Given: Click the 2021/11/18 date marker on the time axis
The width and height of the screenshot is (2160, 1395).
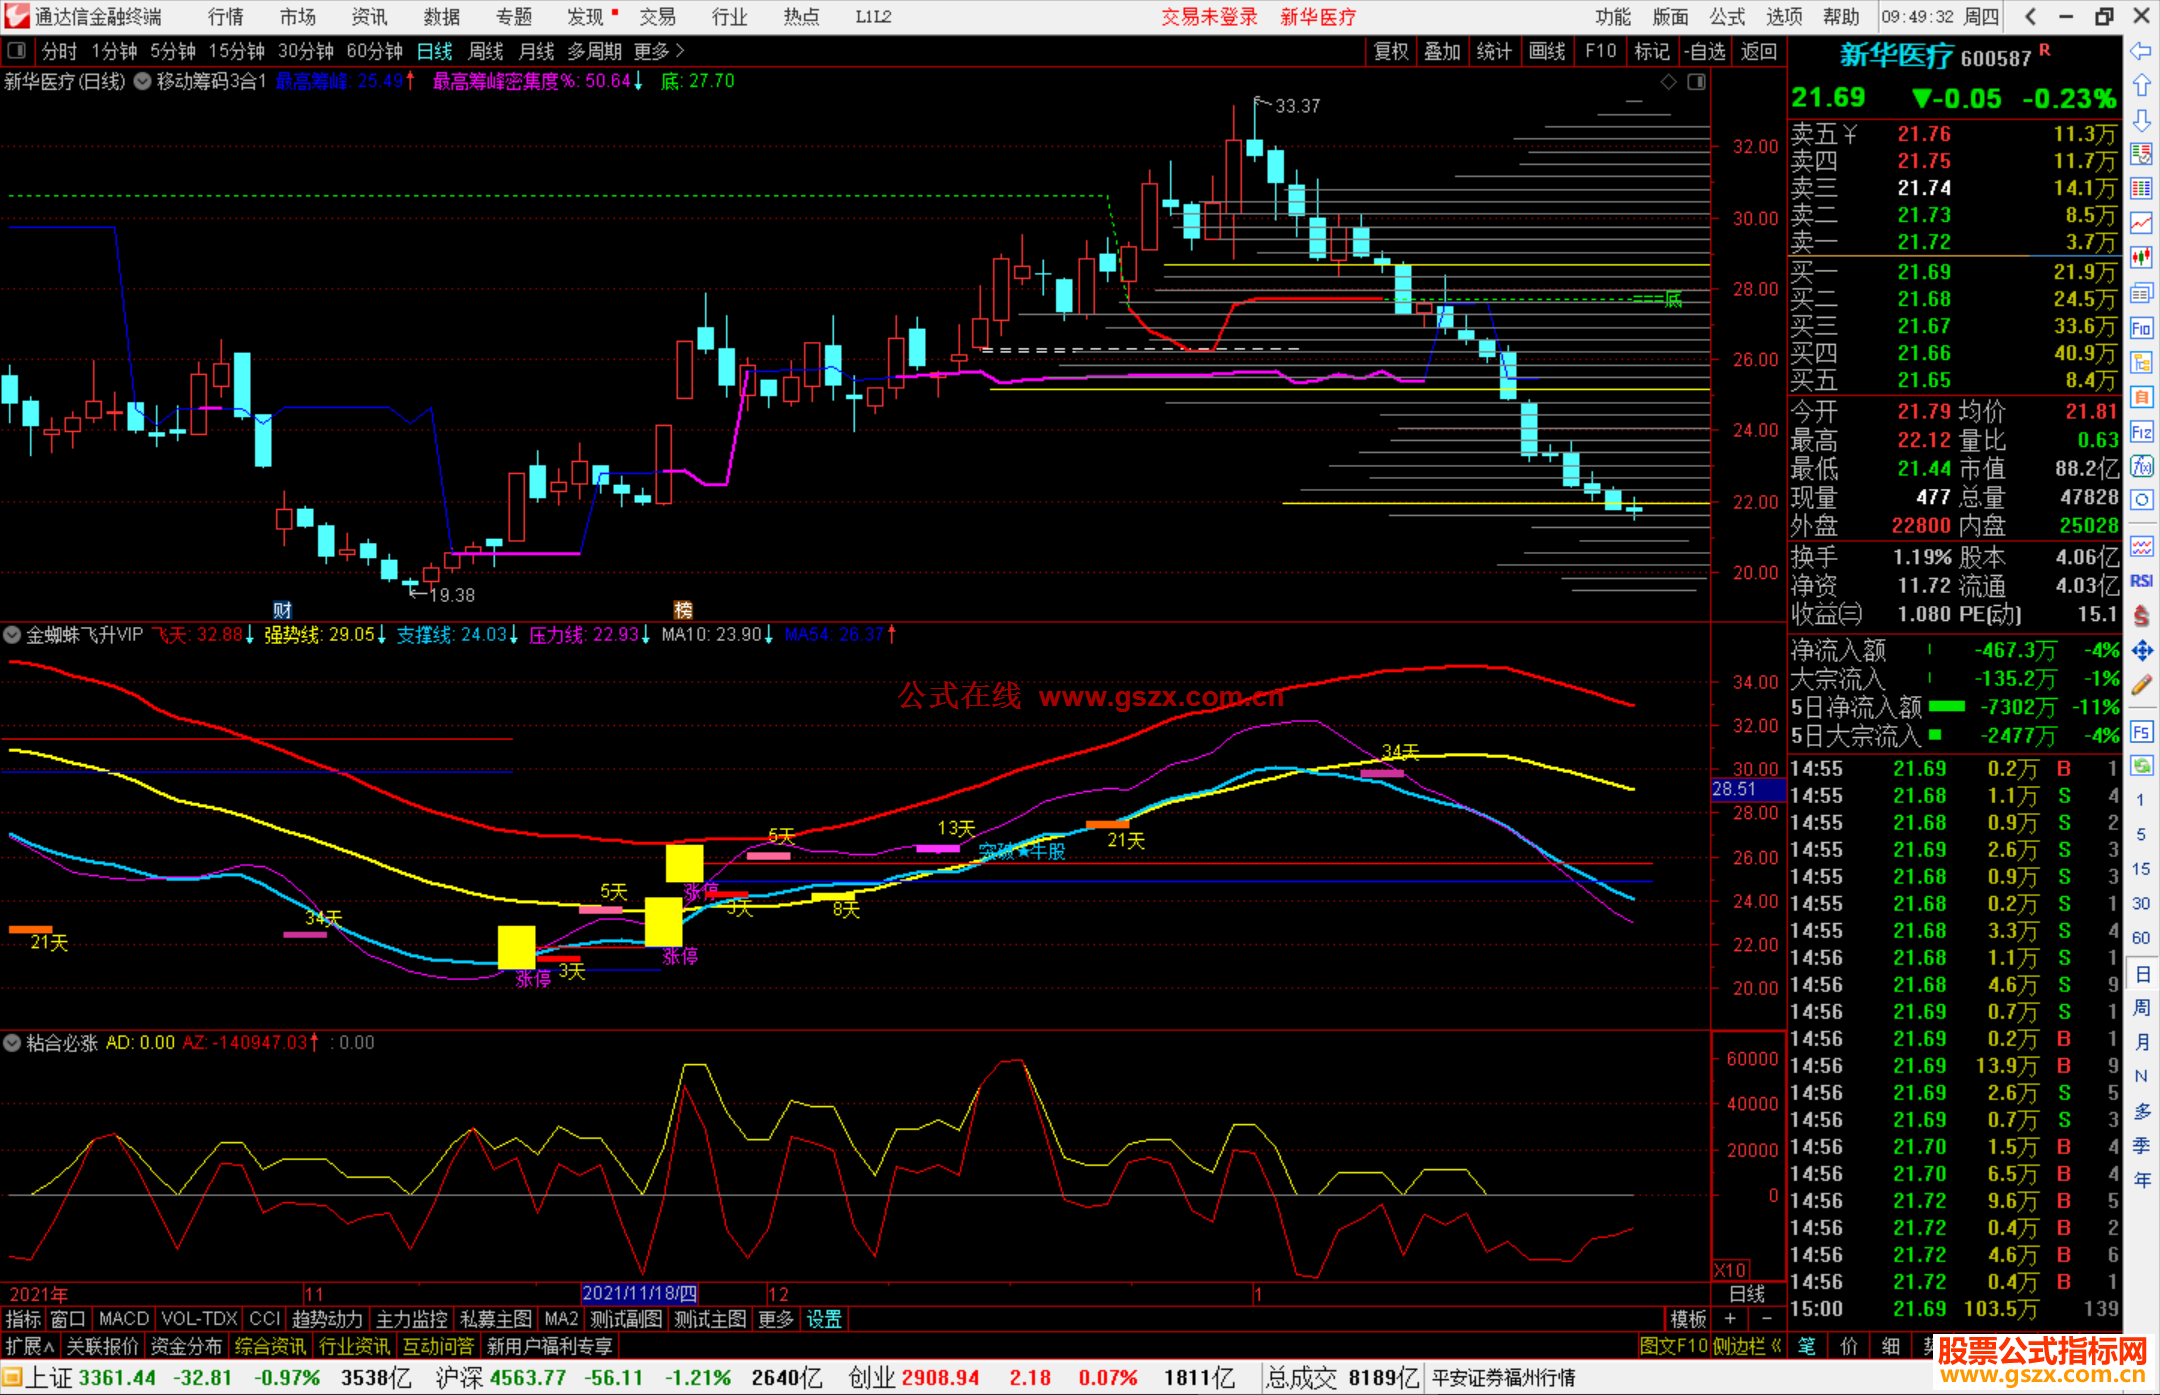Looking at the screenshot, I should point(640,1294).
